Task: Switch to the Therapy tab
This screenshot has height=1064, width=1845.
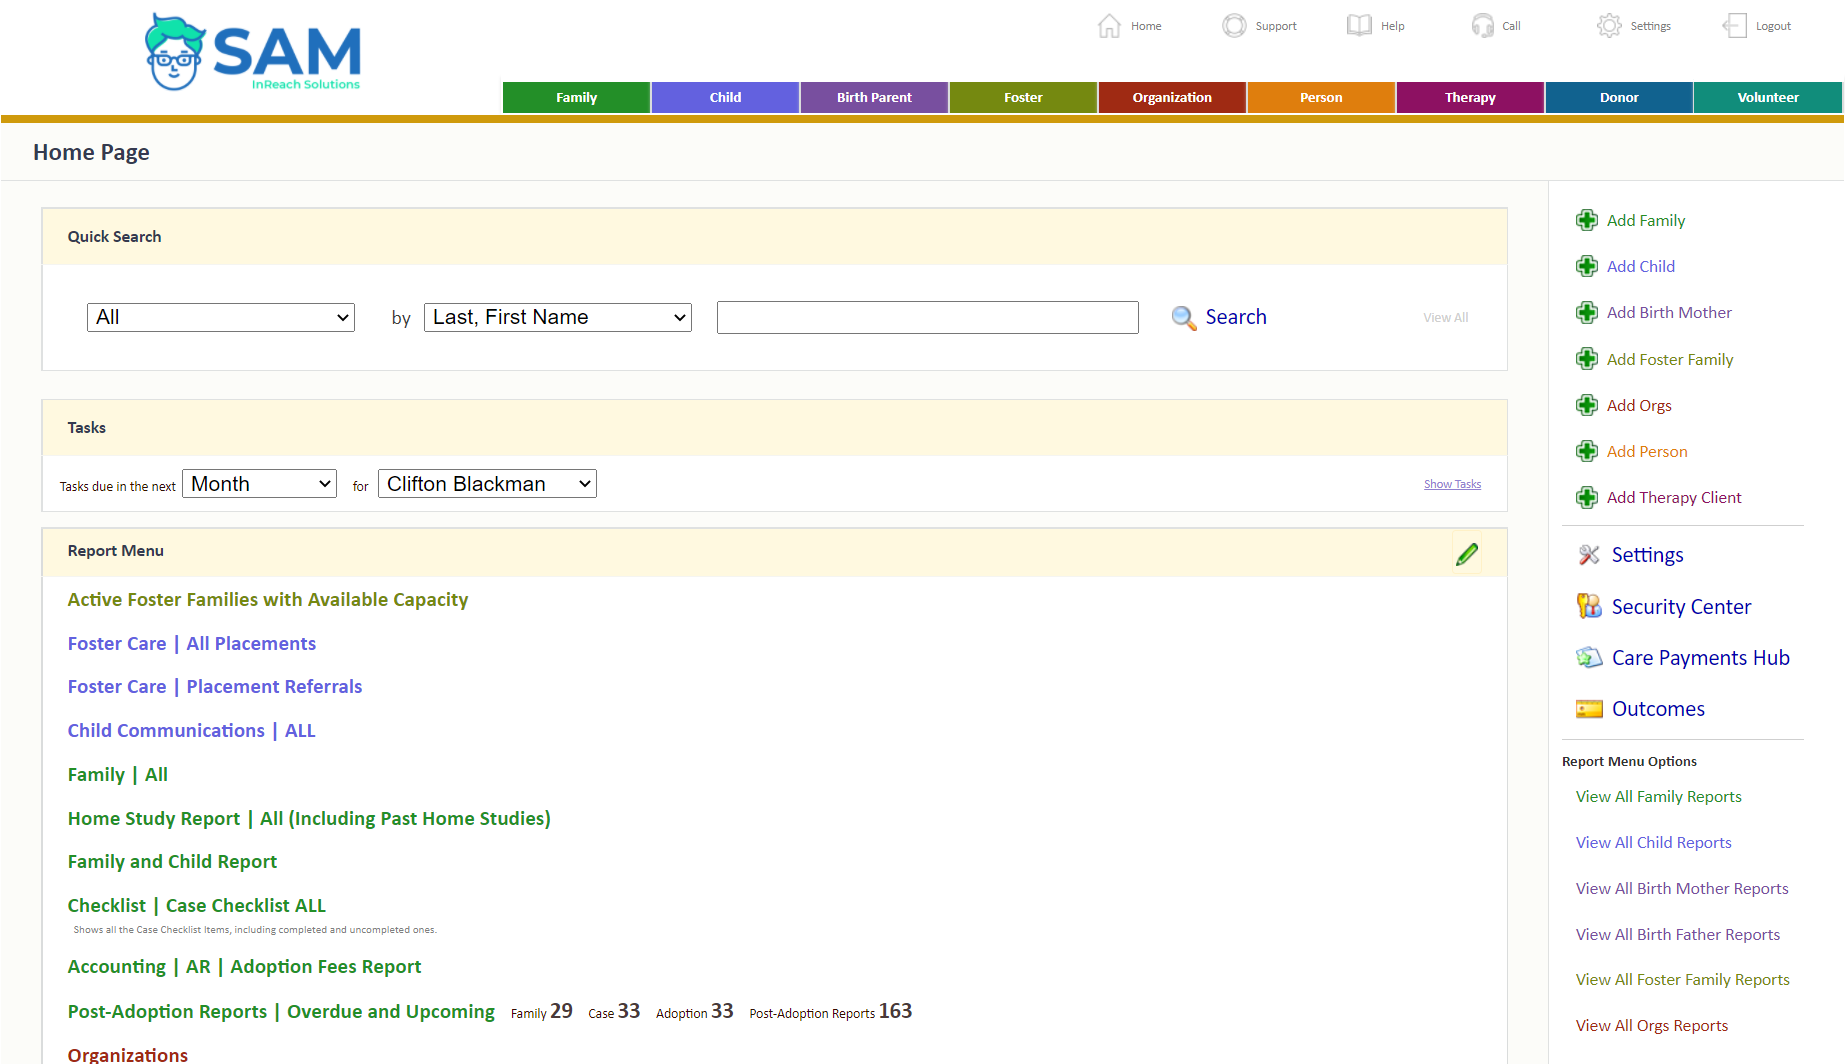Action: (x=1469, y=97)
